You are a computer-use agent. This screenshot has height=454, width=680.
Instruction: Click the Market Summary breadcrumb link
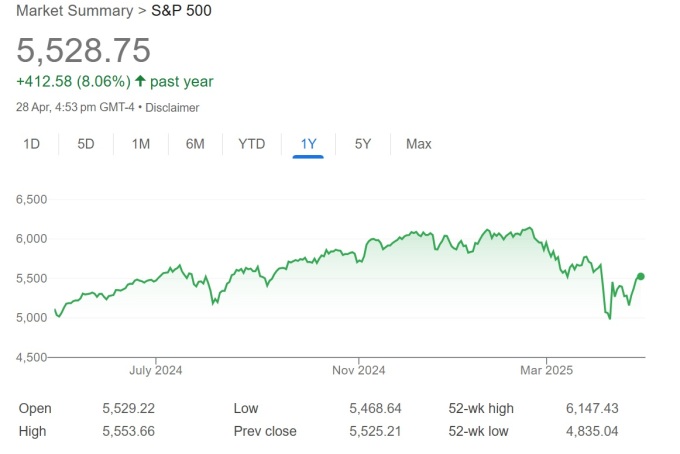[74, 11]
